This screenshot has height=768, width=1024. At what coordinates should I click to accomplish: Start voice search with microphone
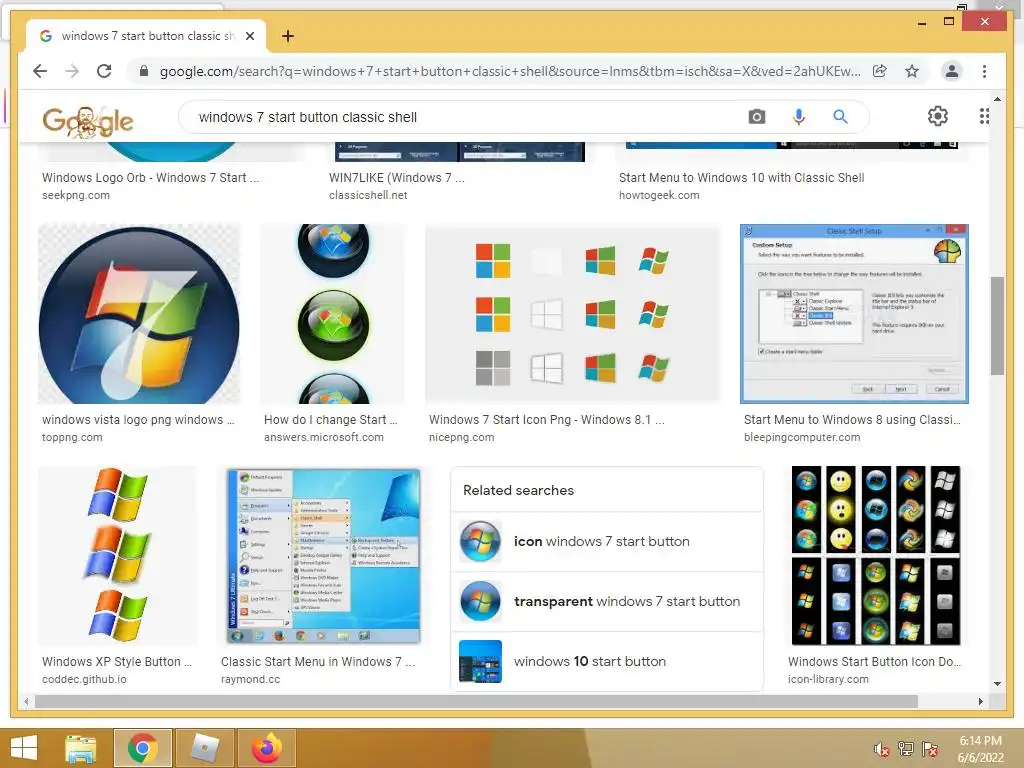[798, 117]
